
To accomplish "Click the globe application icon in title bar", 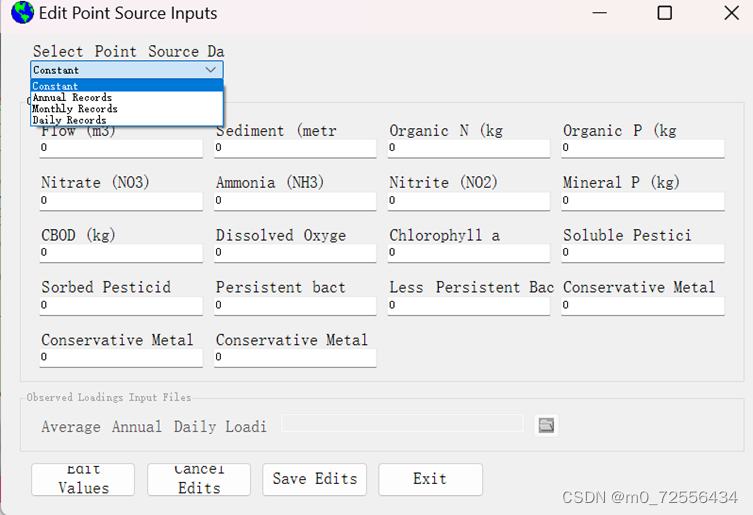I will 22,13.
